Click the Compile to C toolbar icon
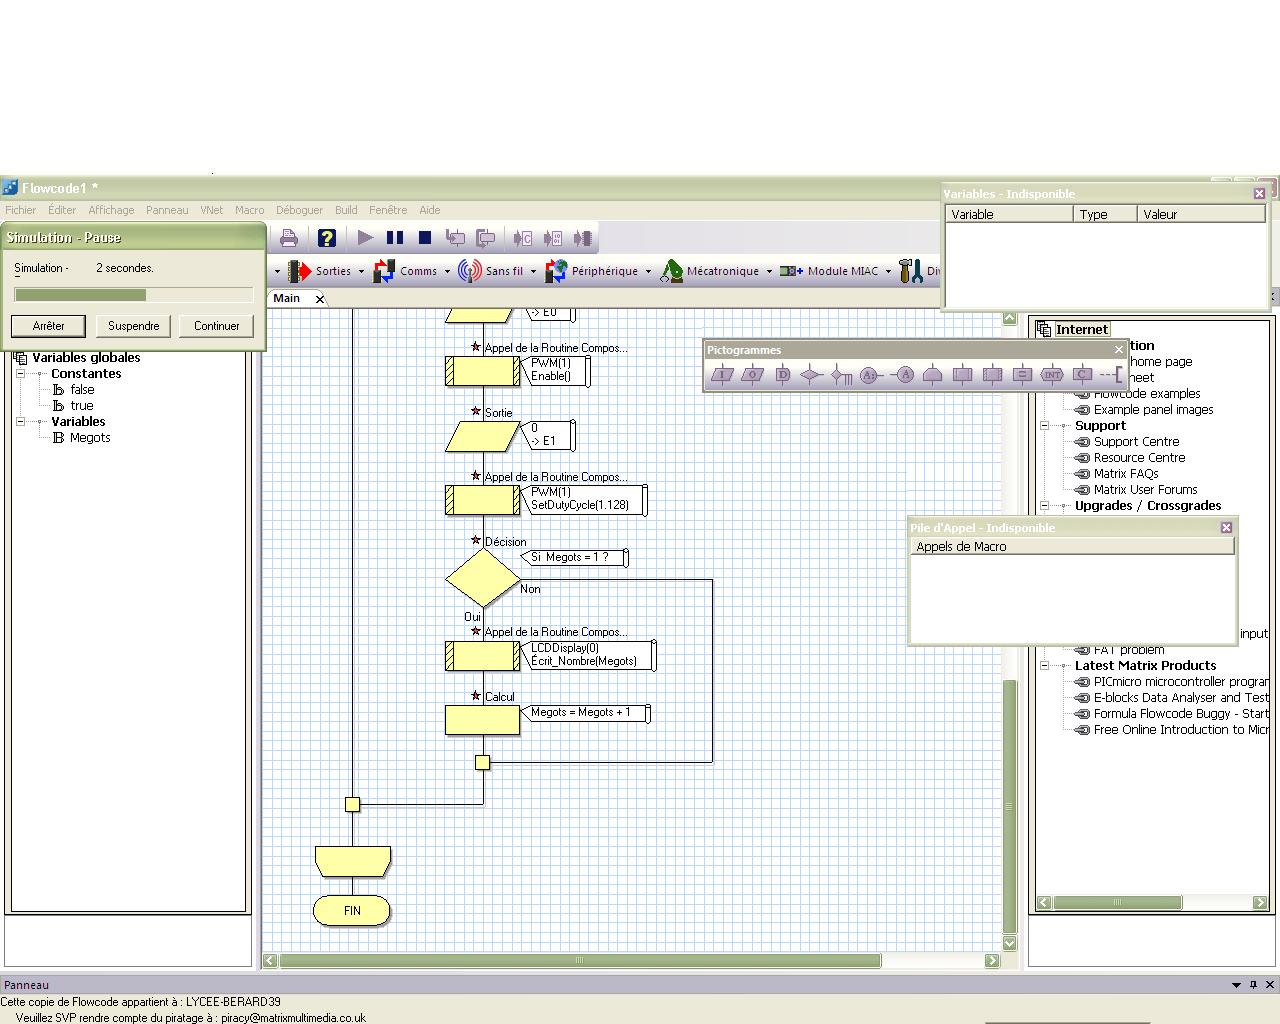 (523, 238)
